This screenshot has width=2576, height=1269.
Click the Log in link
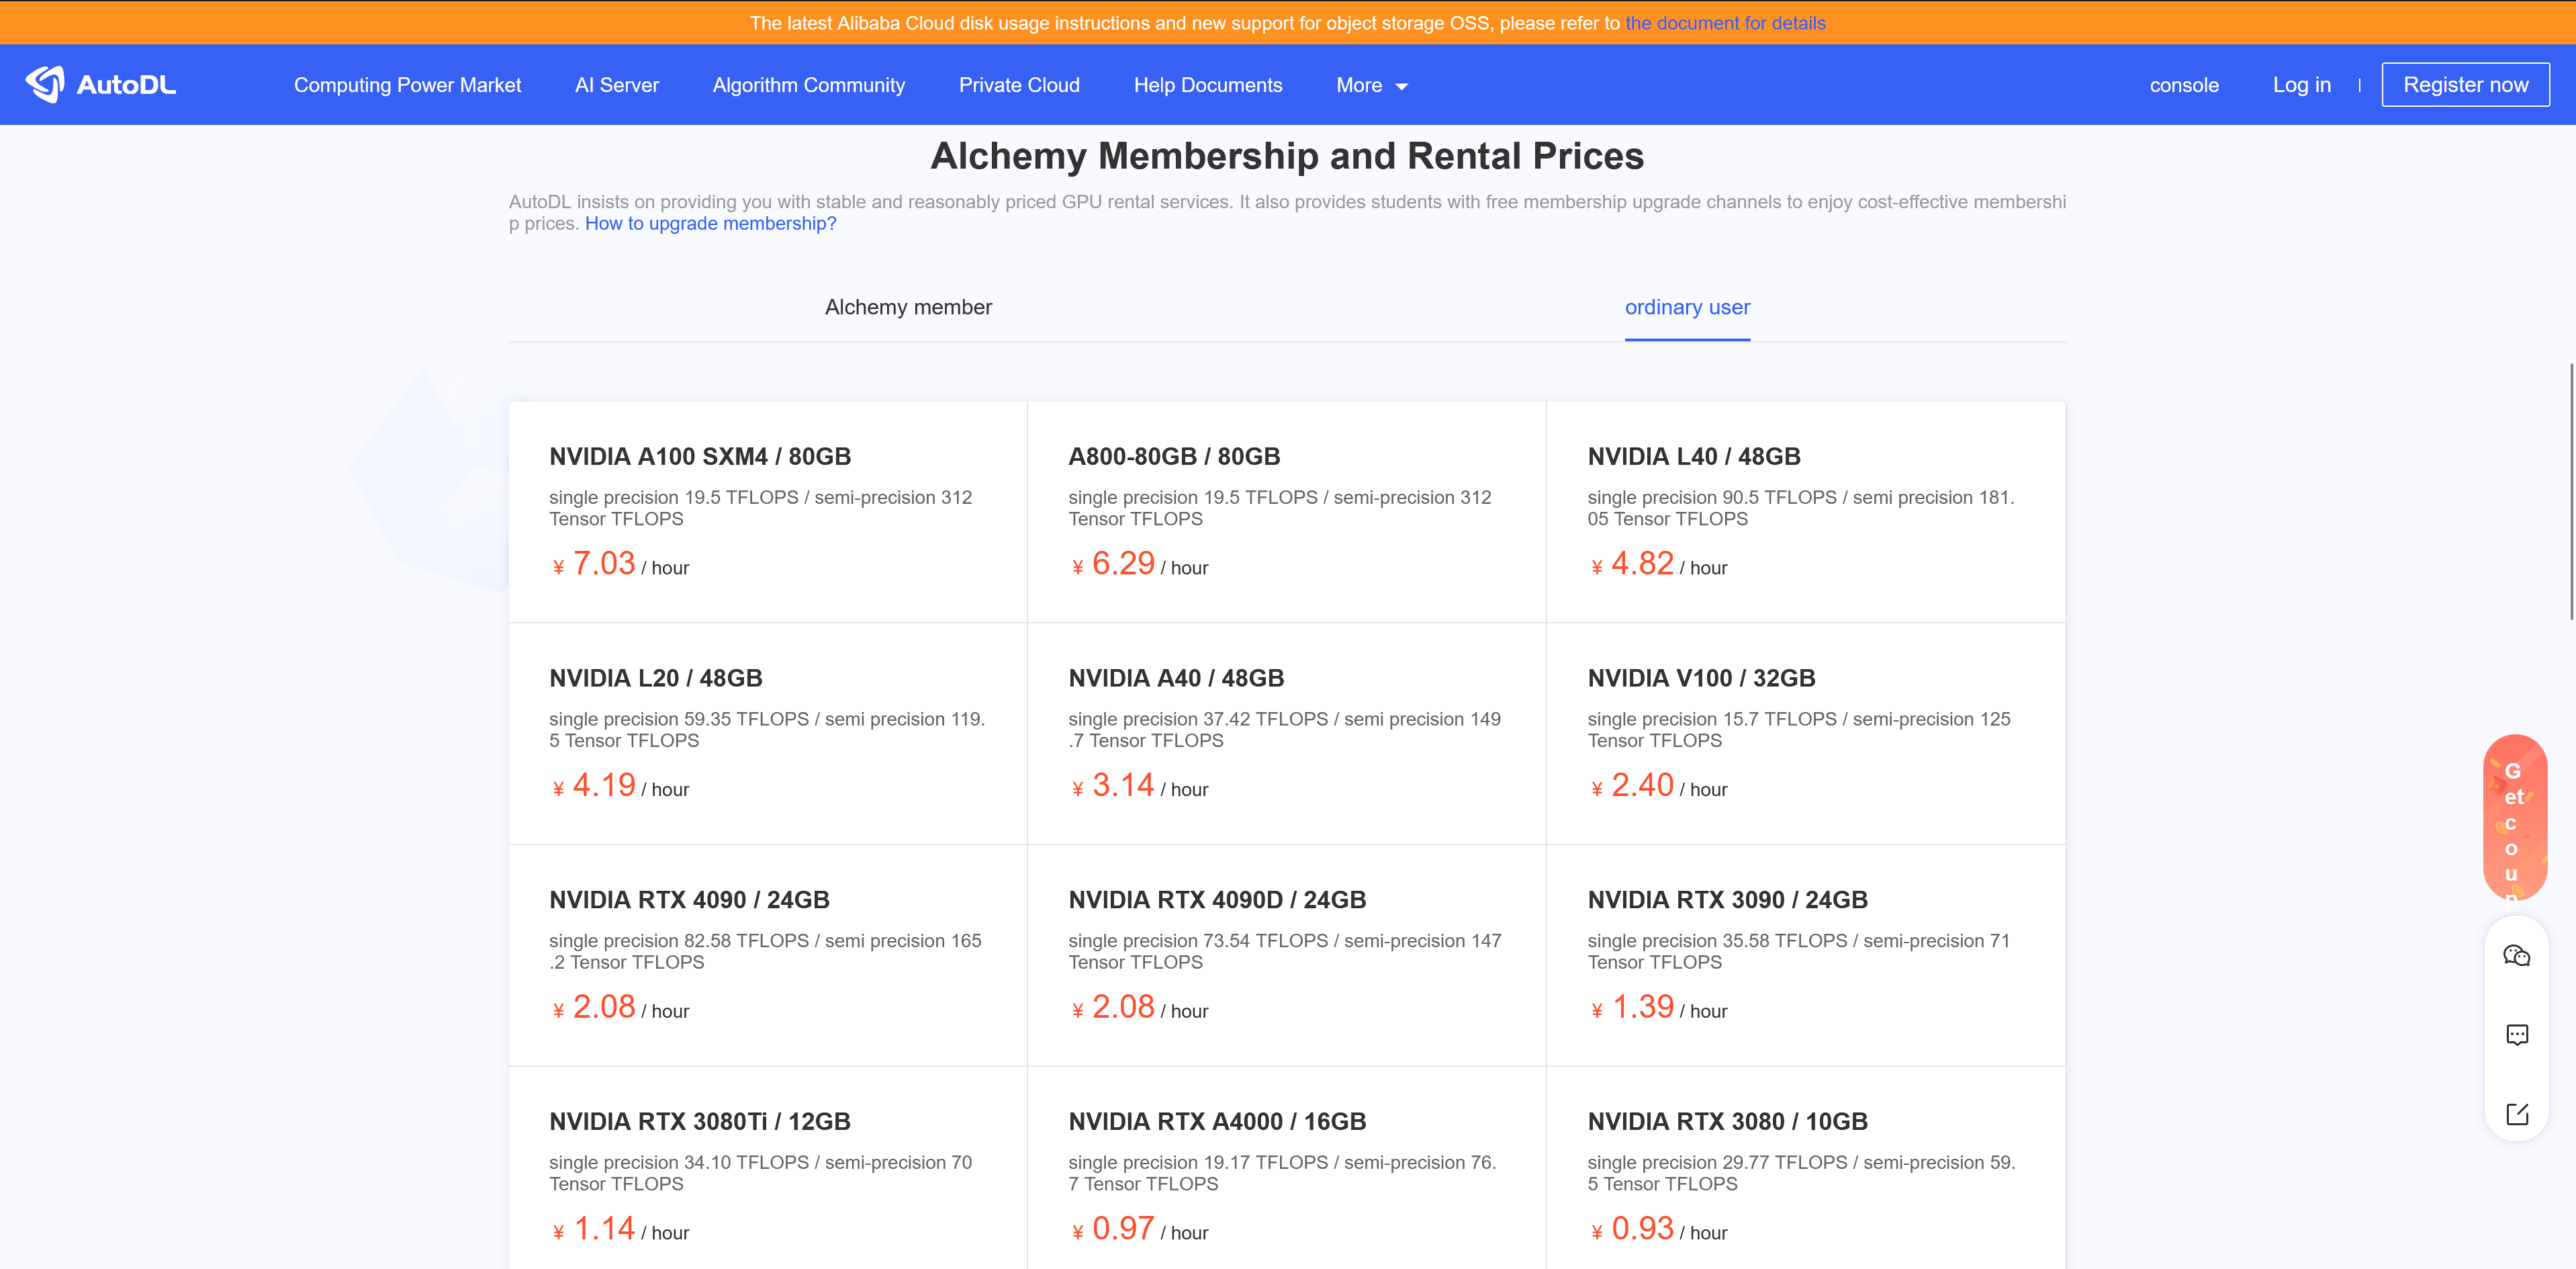point(2301,86)
